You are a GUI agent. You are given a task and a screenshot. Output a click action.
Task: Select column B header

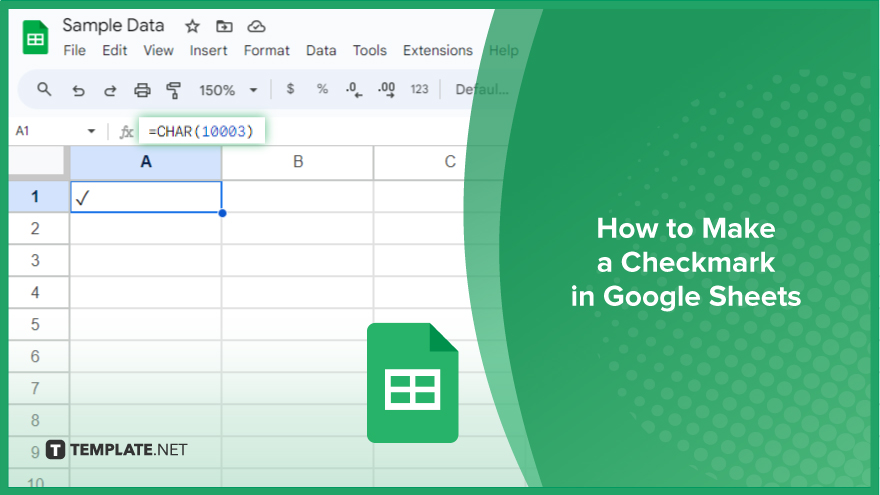(x=298, y=162)
